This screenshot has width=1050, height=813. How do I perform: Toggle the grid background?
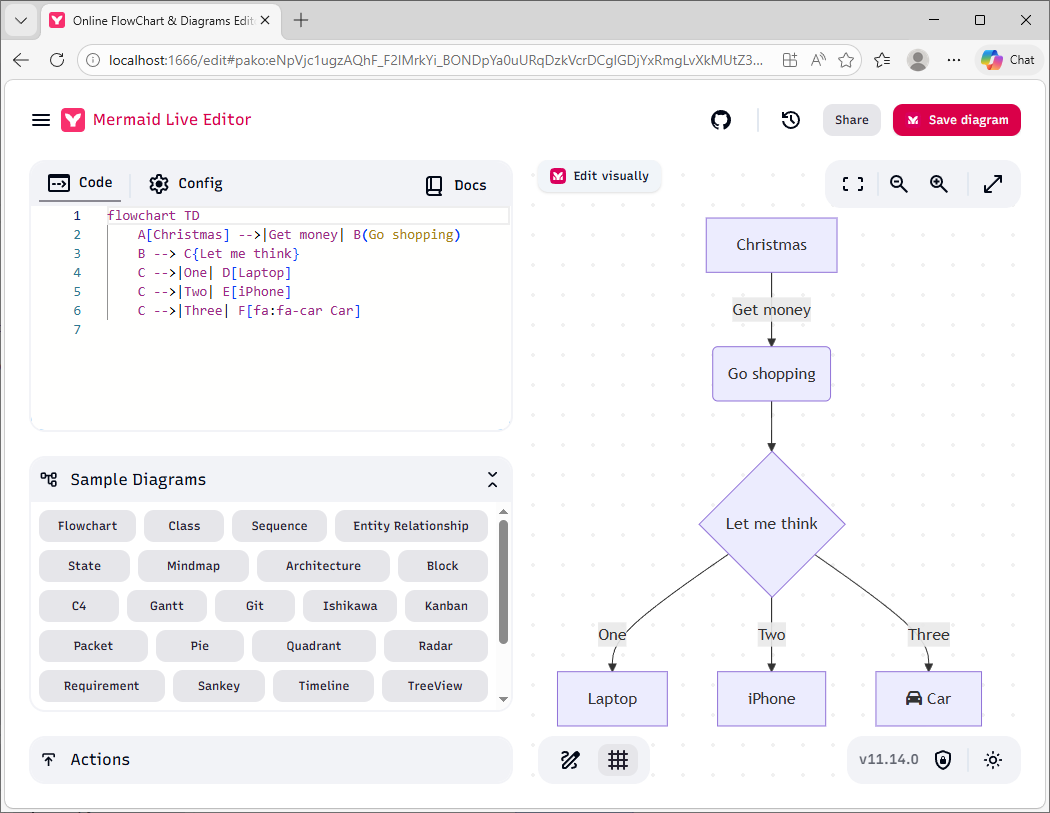click(x=617, y=760)
